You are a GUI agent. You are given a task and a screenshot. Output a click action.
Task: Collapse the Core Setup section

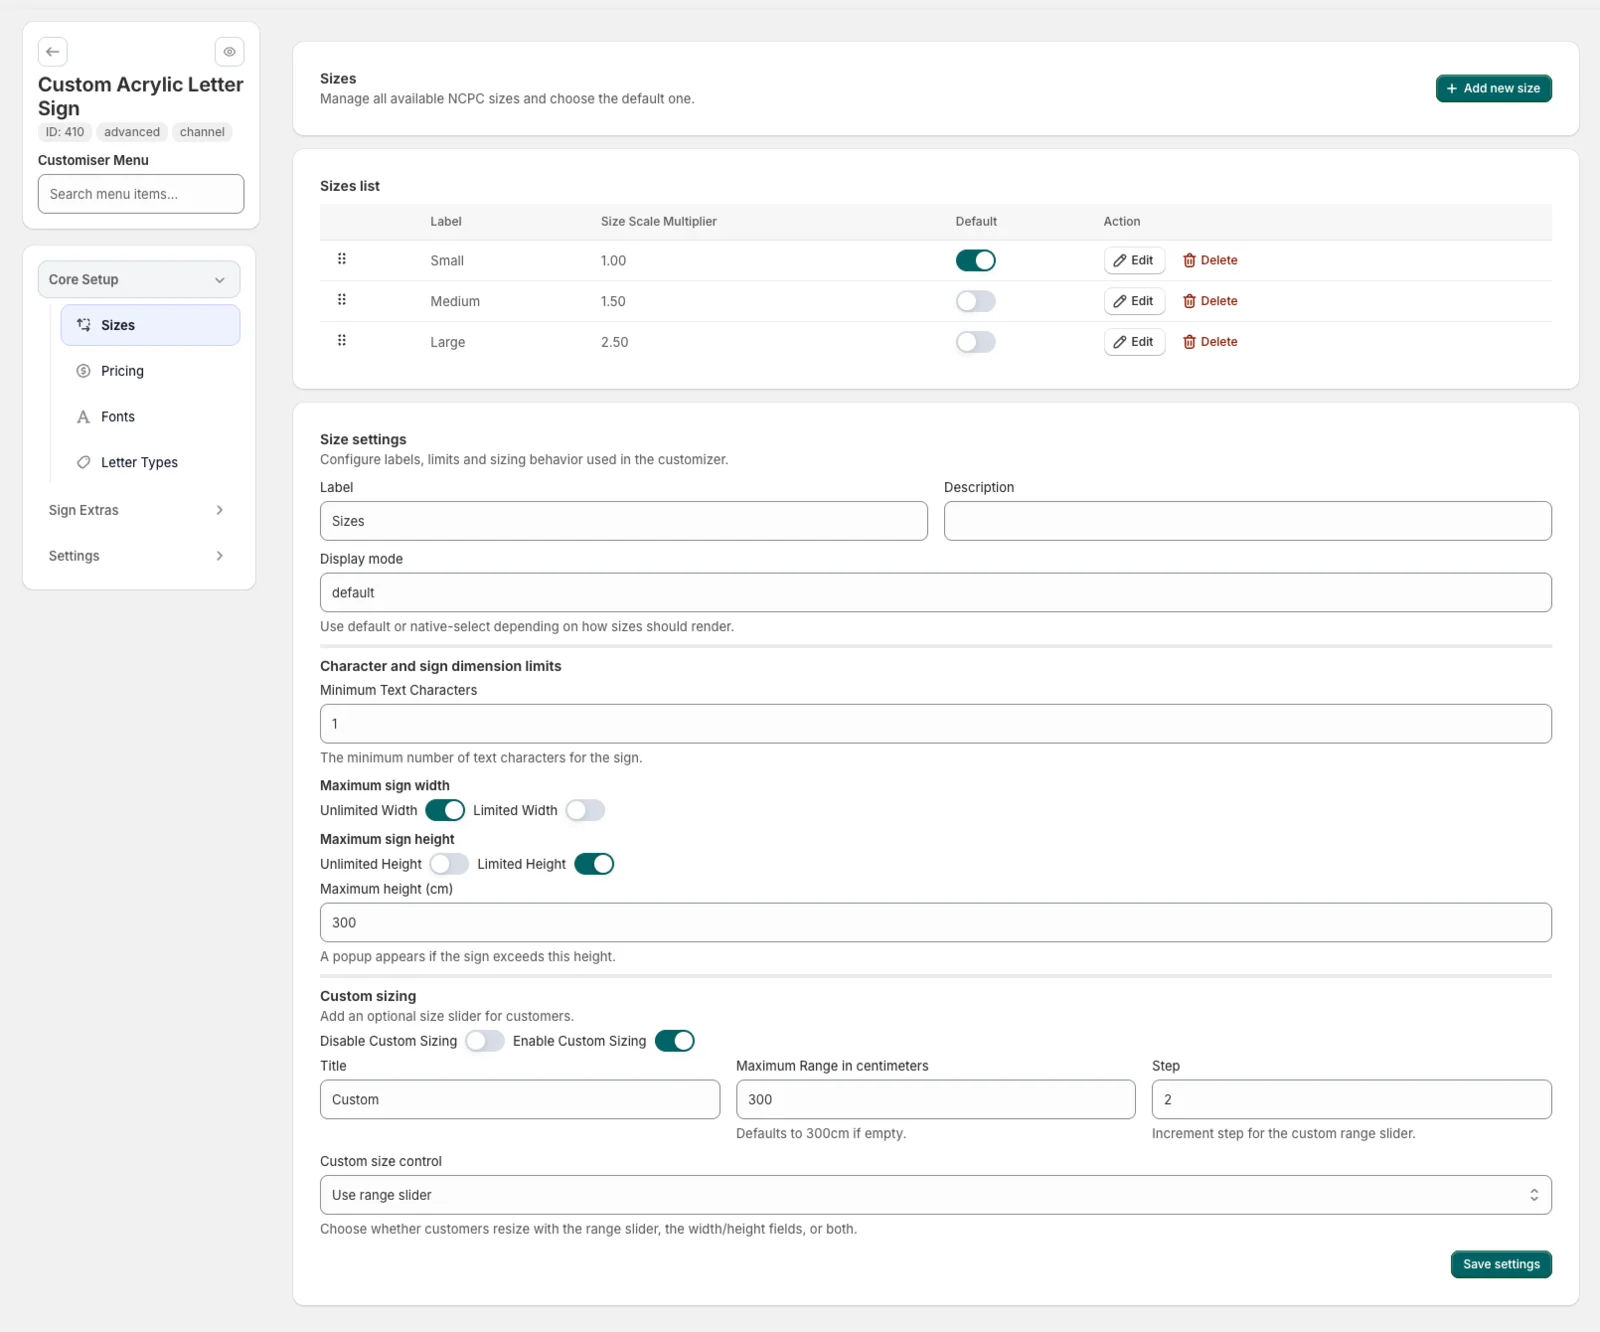(x=139, y=280)
